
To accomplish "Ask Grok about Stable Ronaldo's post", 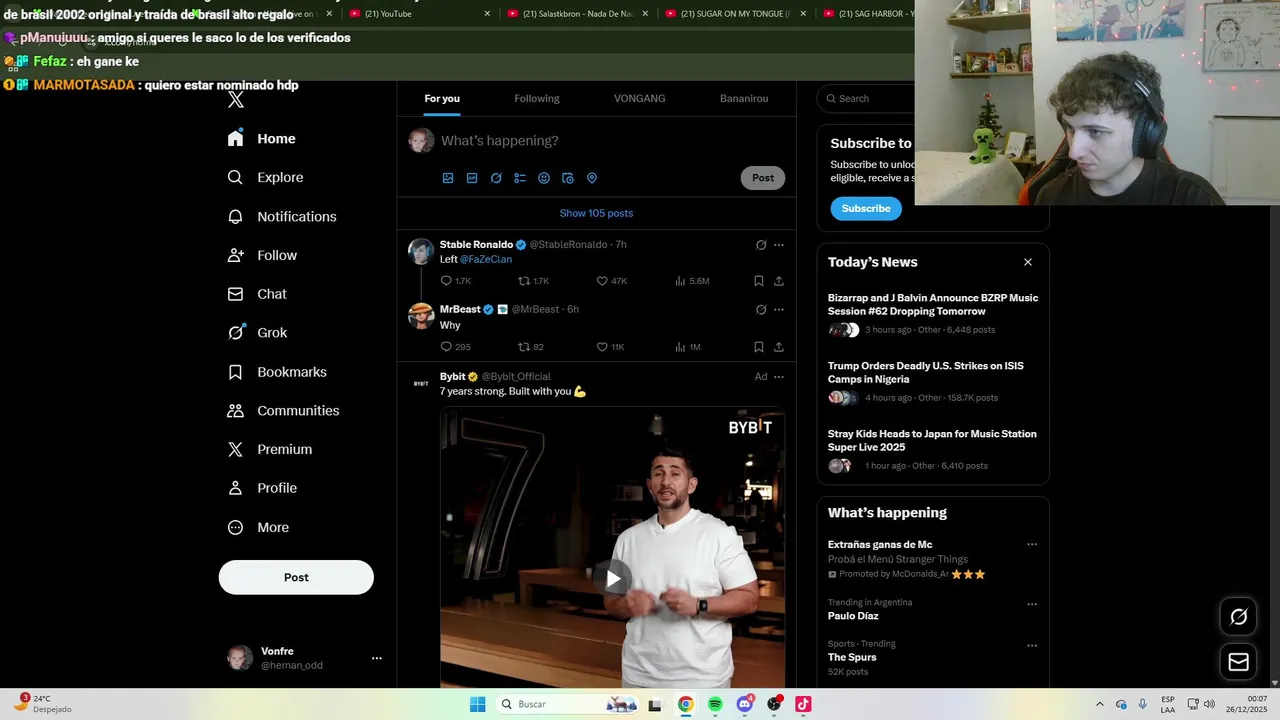I will 761,245.
